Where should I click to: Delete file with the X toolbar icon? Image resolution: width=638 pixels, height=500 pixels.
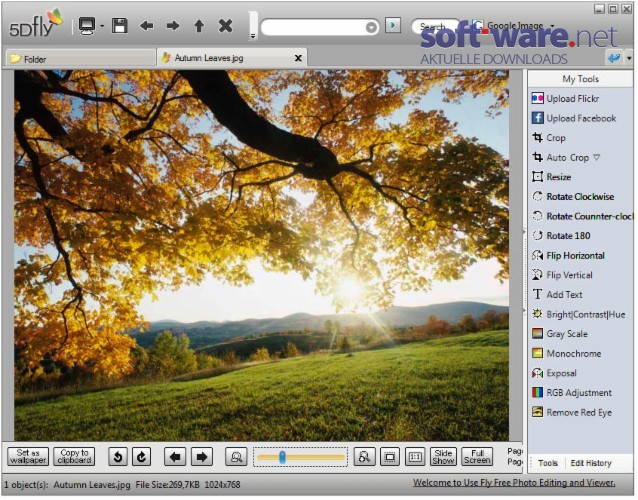(225, 26)
